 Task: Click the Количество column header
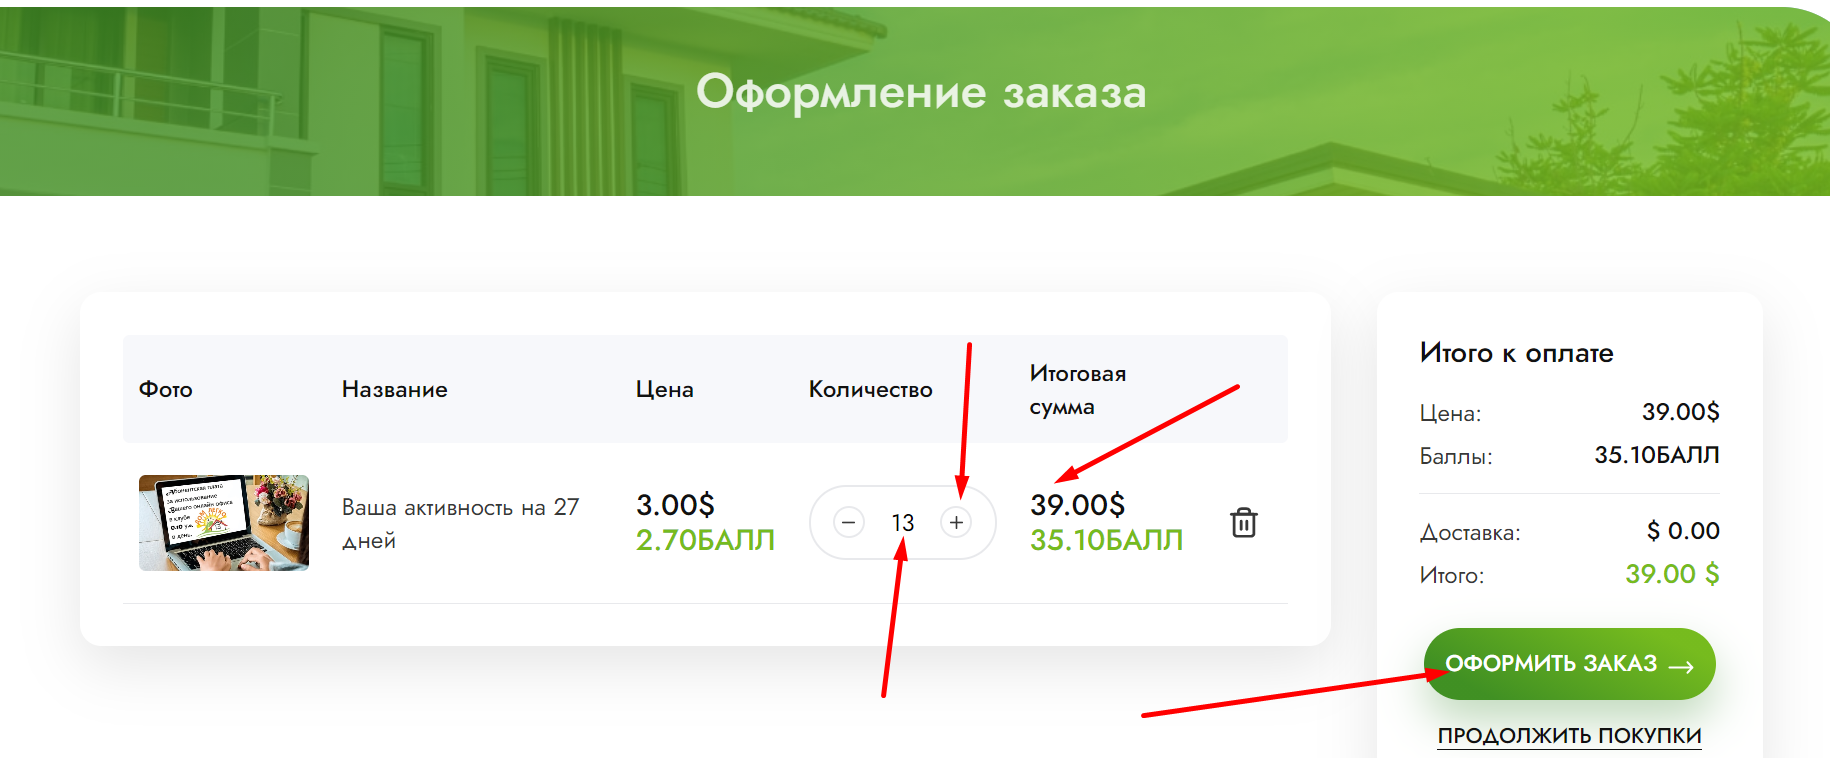click(871, 389)
